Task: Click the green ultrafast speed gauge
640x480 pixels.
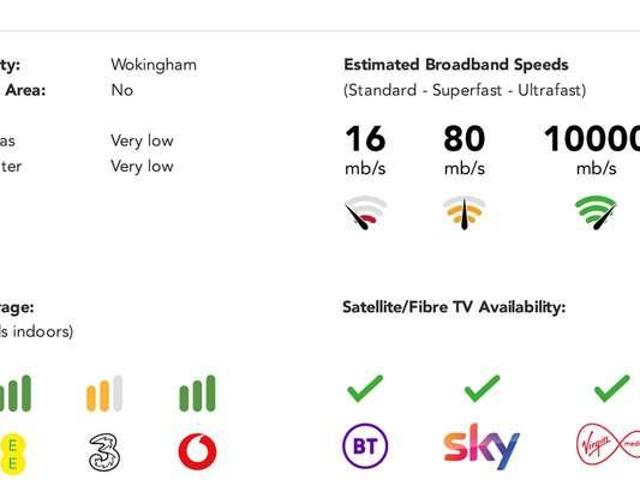Action: [595, 213]
